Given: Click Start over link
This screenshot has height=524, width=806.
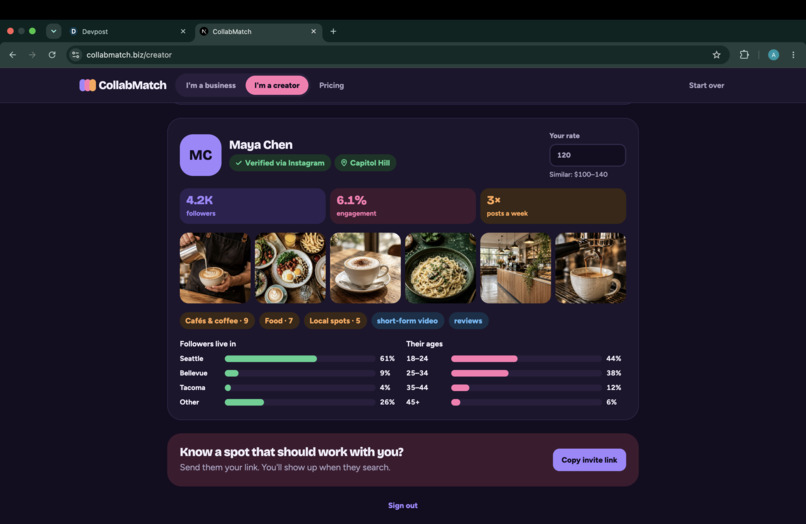Looking at the screenshot, I should tap(706, 85).
